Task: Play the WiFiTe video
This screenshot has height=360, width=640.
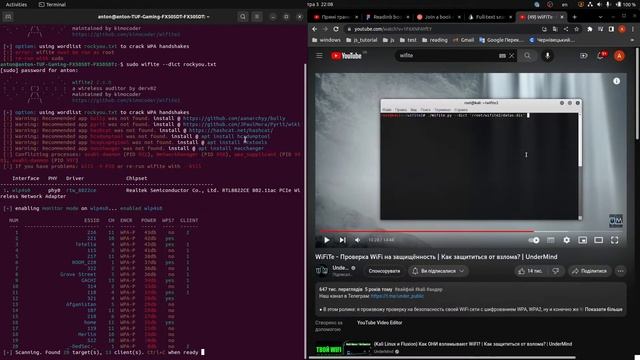Action: [327, 240]
